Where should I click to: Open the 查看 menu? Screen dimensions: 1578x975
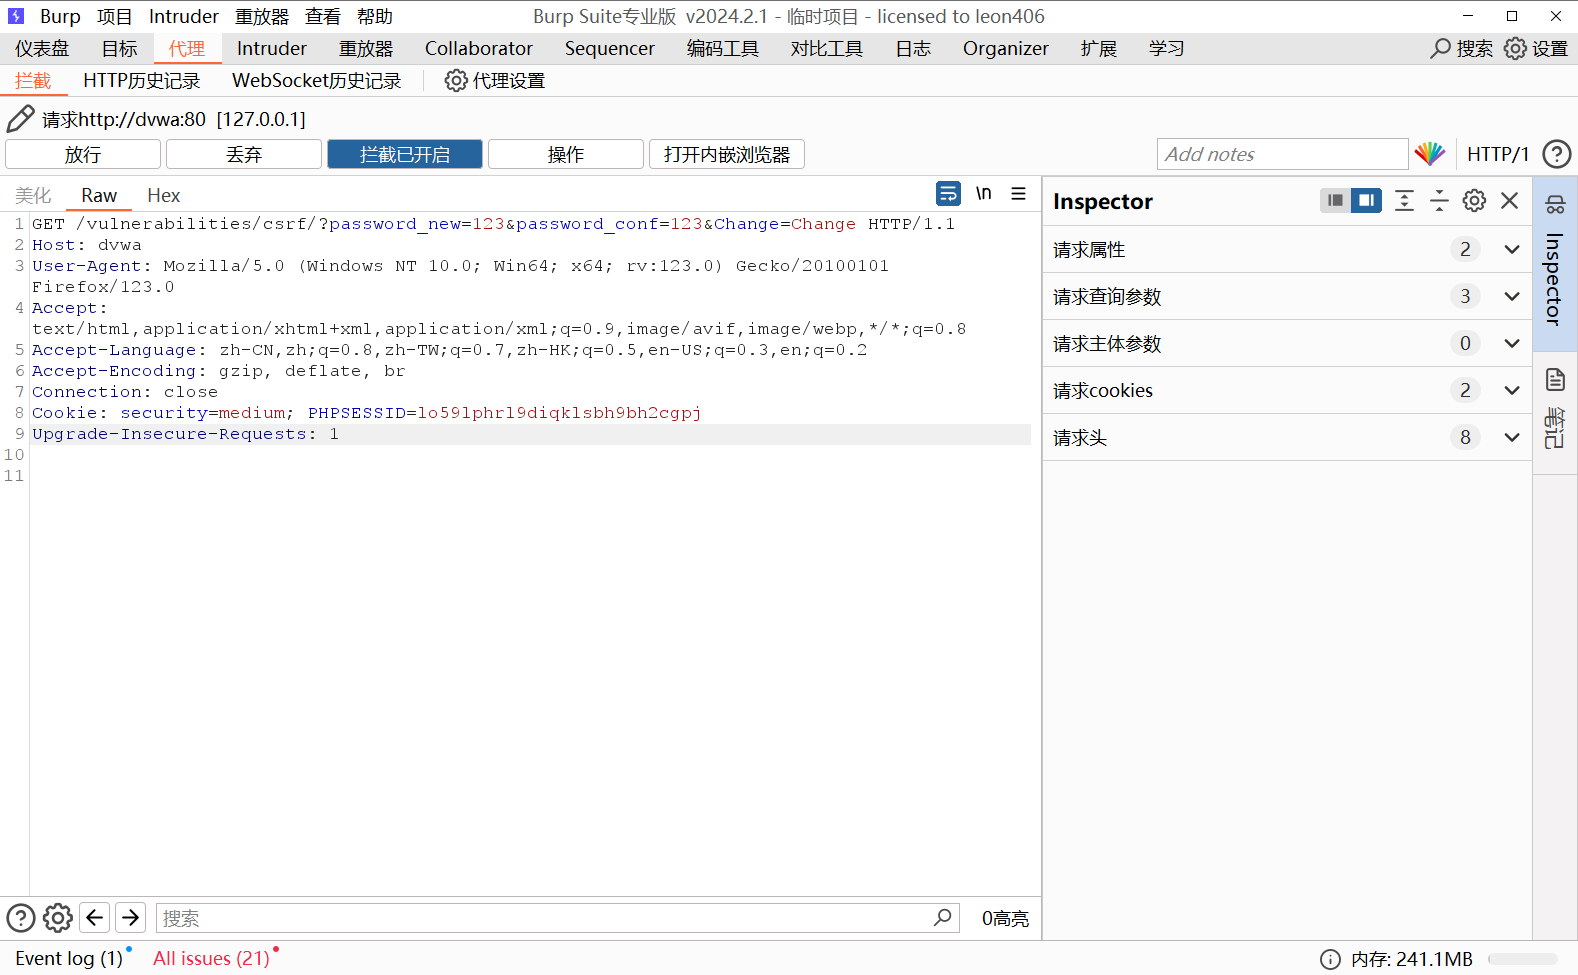point(323,16)
